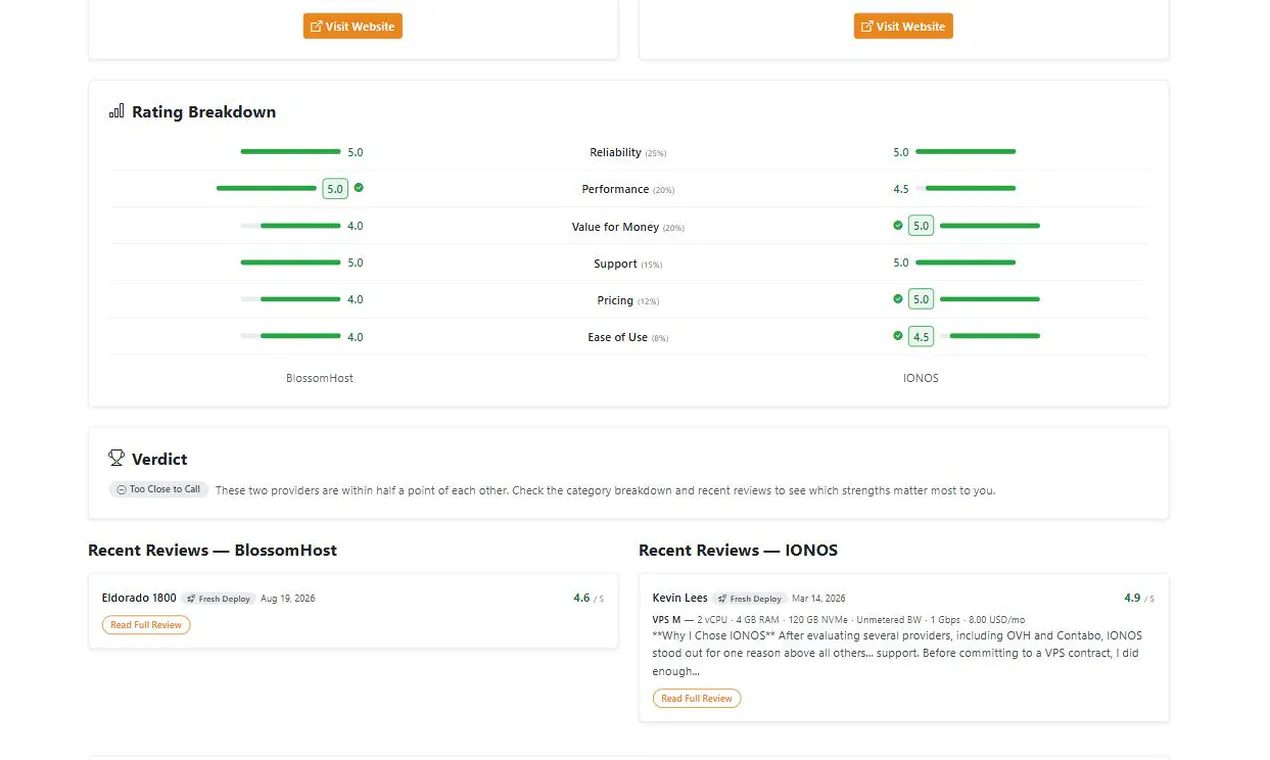Click the green check next to BlossomHost Performance 5.0
The width and height of the screenshot is (1270, 760).
[359, 187]
